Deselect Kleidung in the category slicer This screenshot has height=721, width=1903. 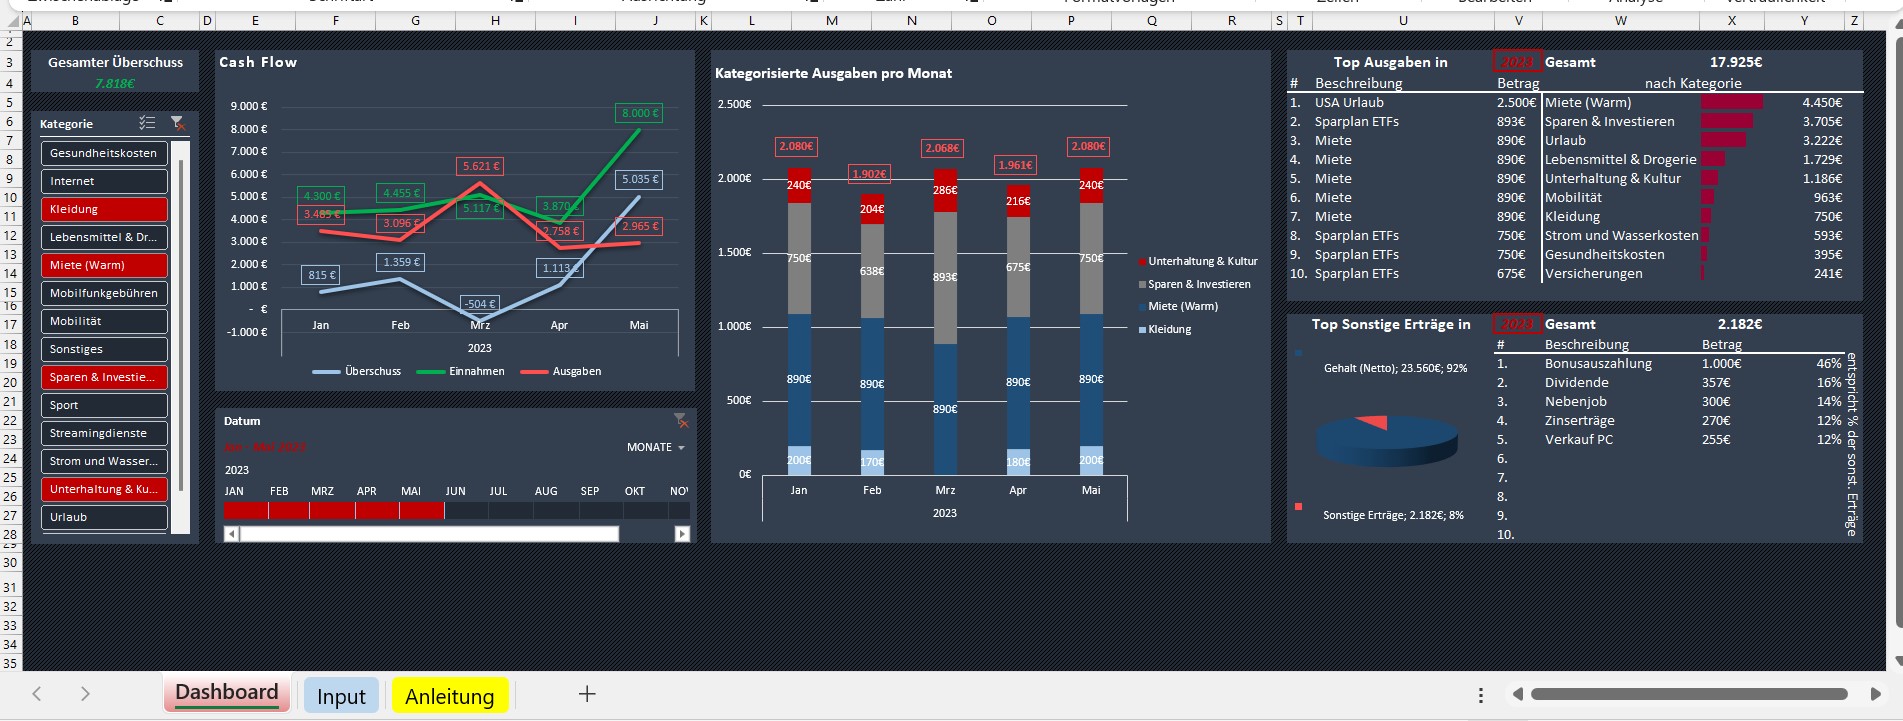click(104, 209)
